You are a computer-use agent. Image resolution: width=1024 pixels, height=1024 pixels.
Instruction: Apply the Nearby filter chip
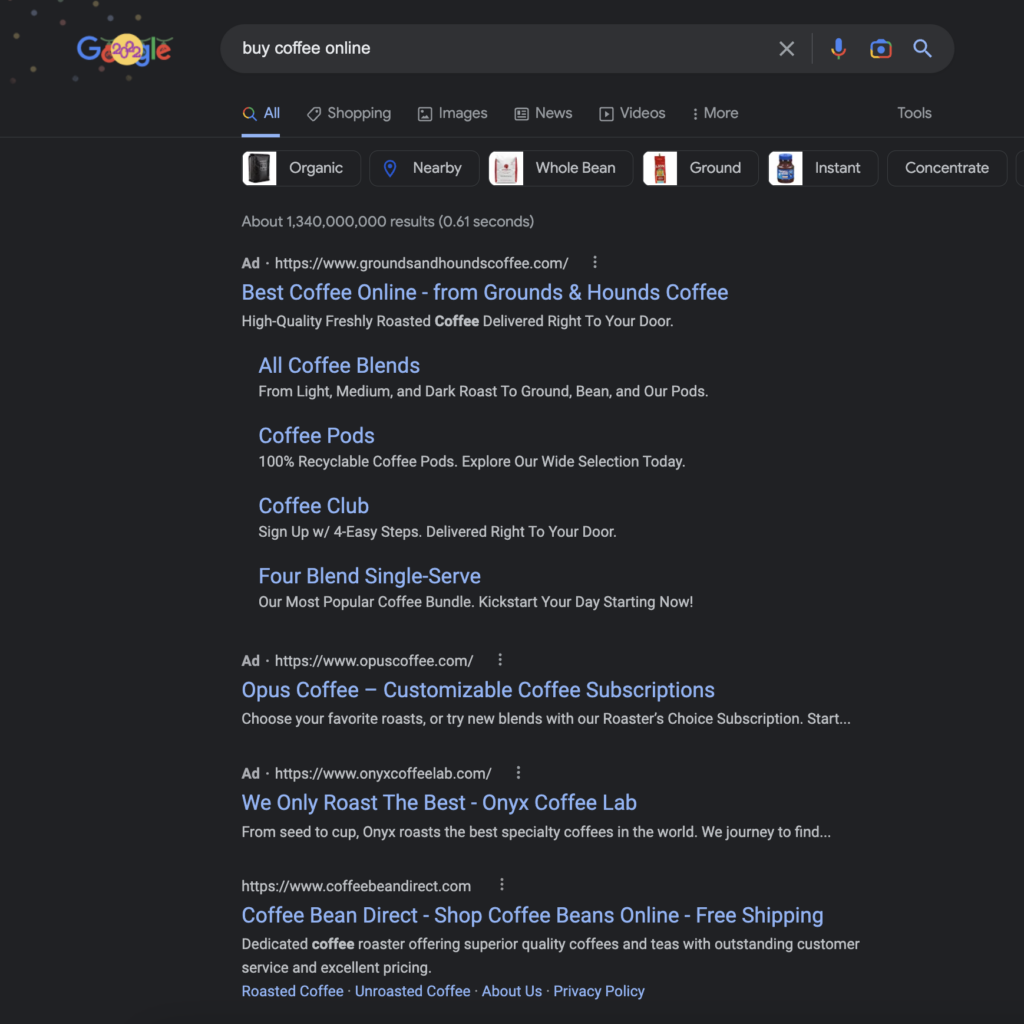tap(424, 168)
